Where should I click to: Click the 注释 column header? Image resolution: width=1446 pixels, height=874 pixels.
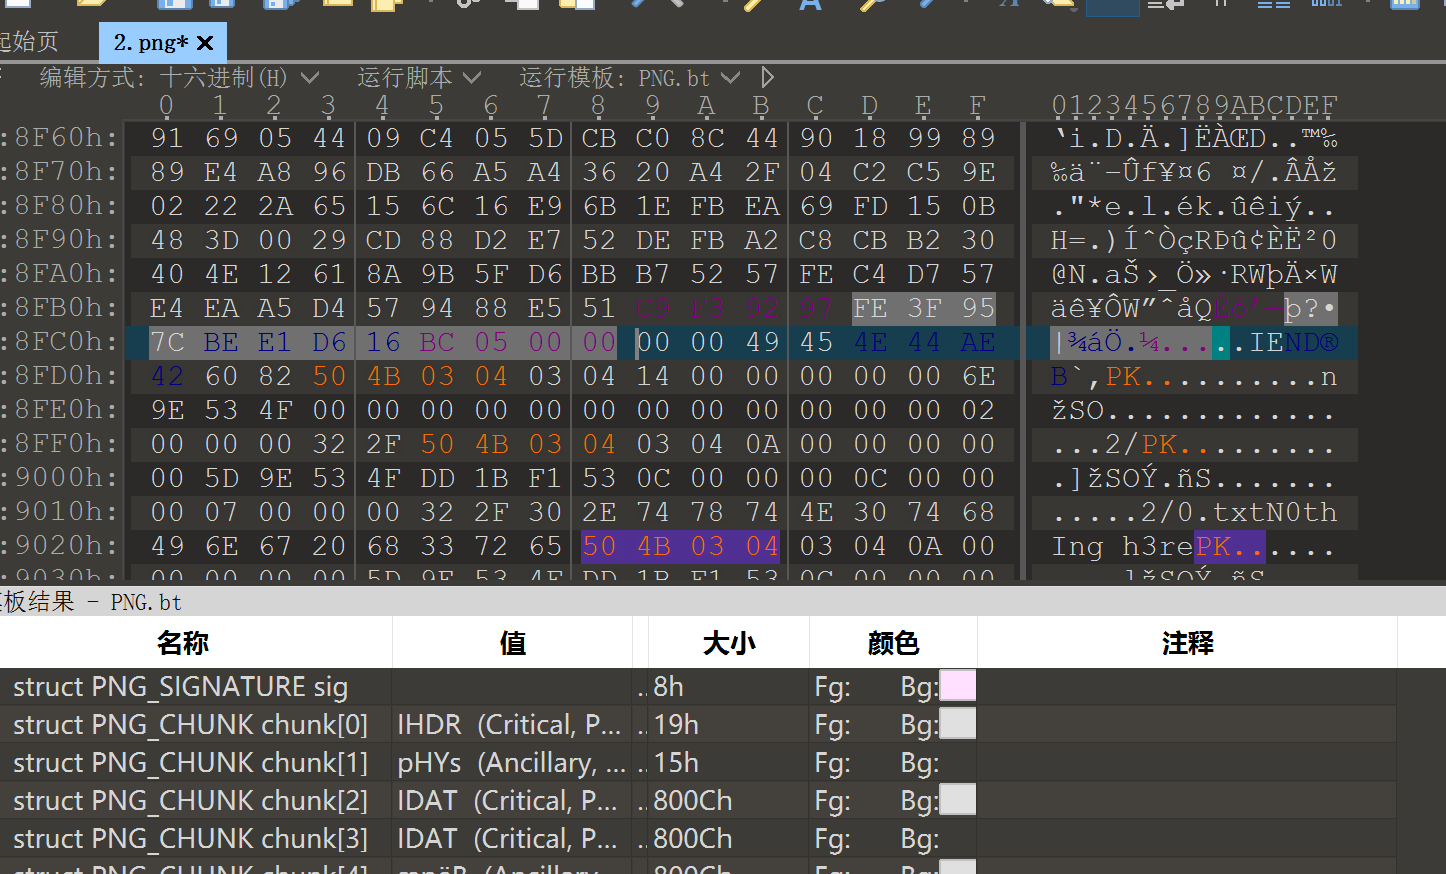1187,643
